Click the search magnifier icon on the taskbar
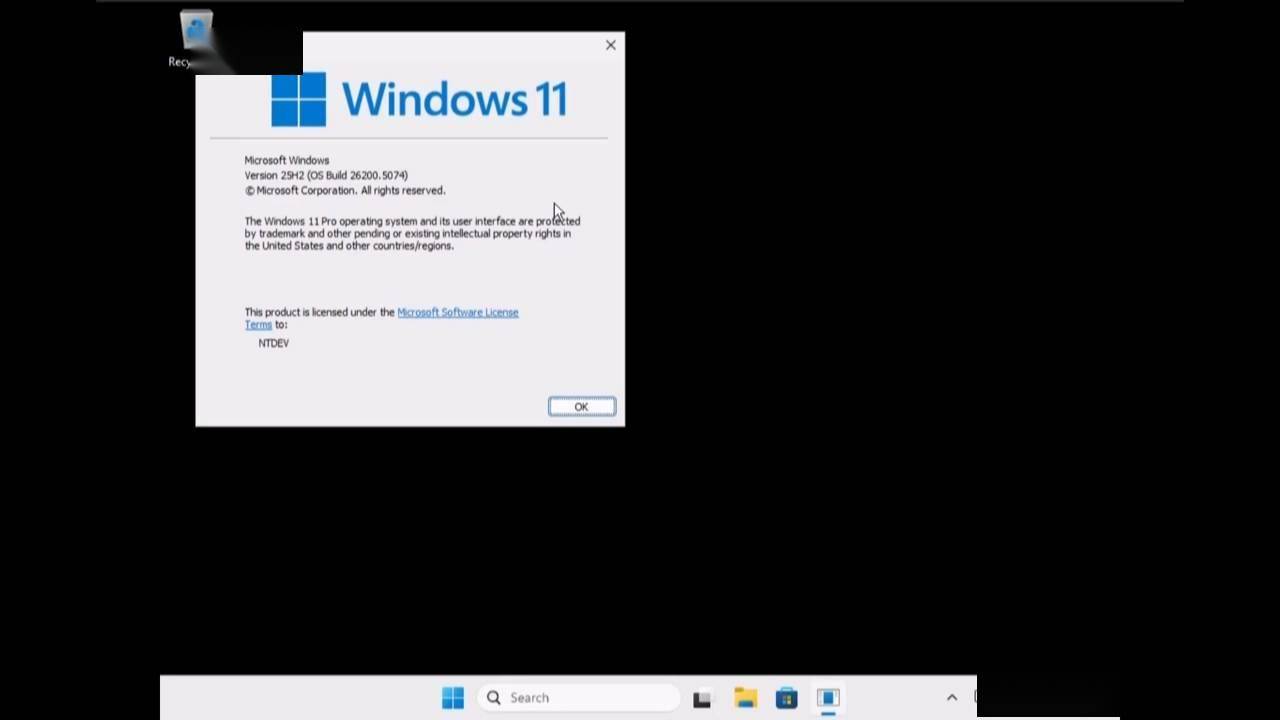The height and width of the screenshot is (720, 1280). (494, 698)
